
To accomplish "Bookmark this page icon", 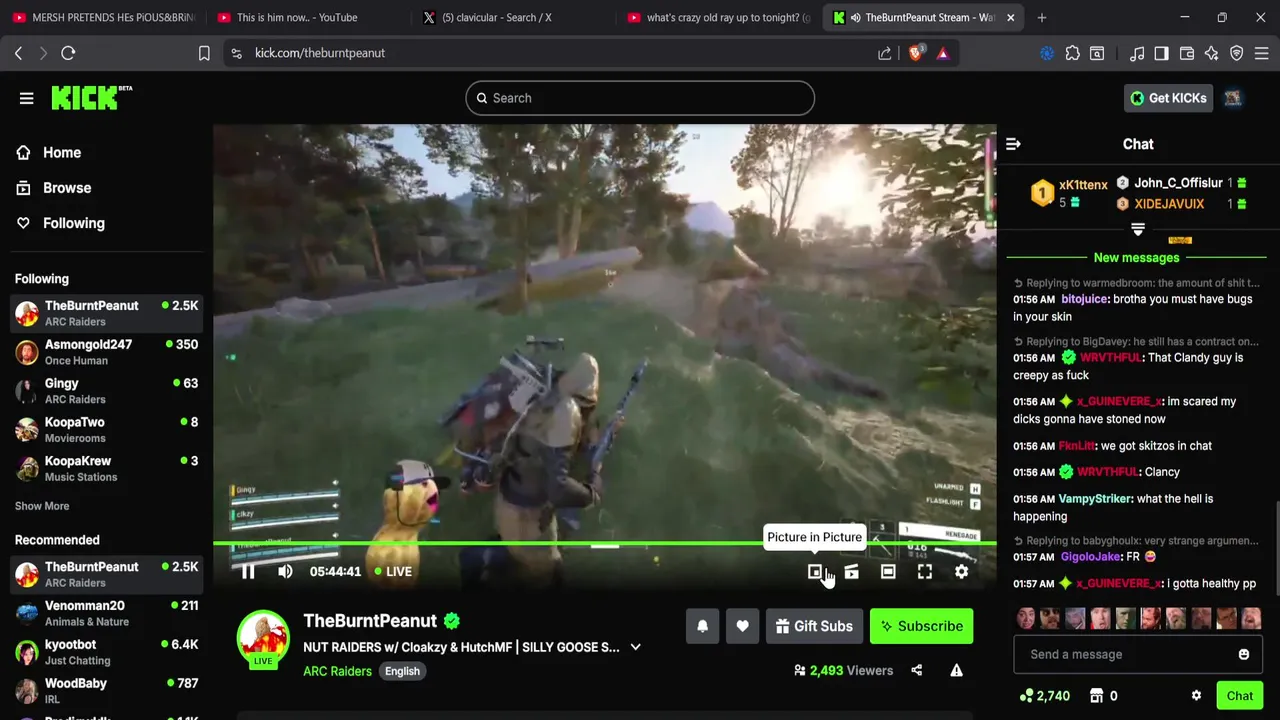I will pos(204,53).
